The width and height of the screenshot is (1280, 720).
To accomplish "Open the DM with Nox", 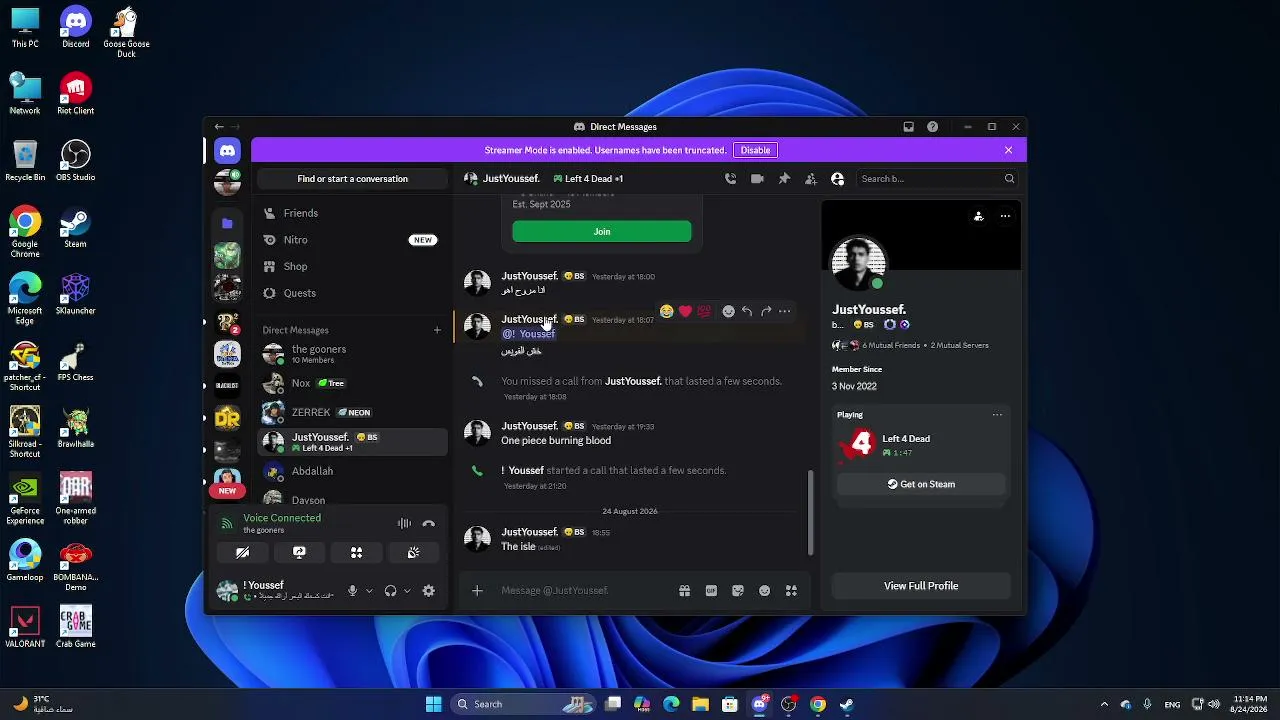I will [x=352, y=383].
